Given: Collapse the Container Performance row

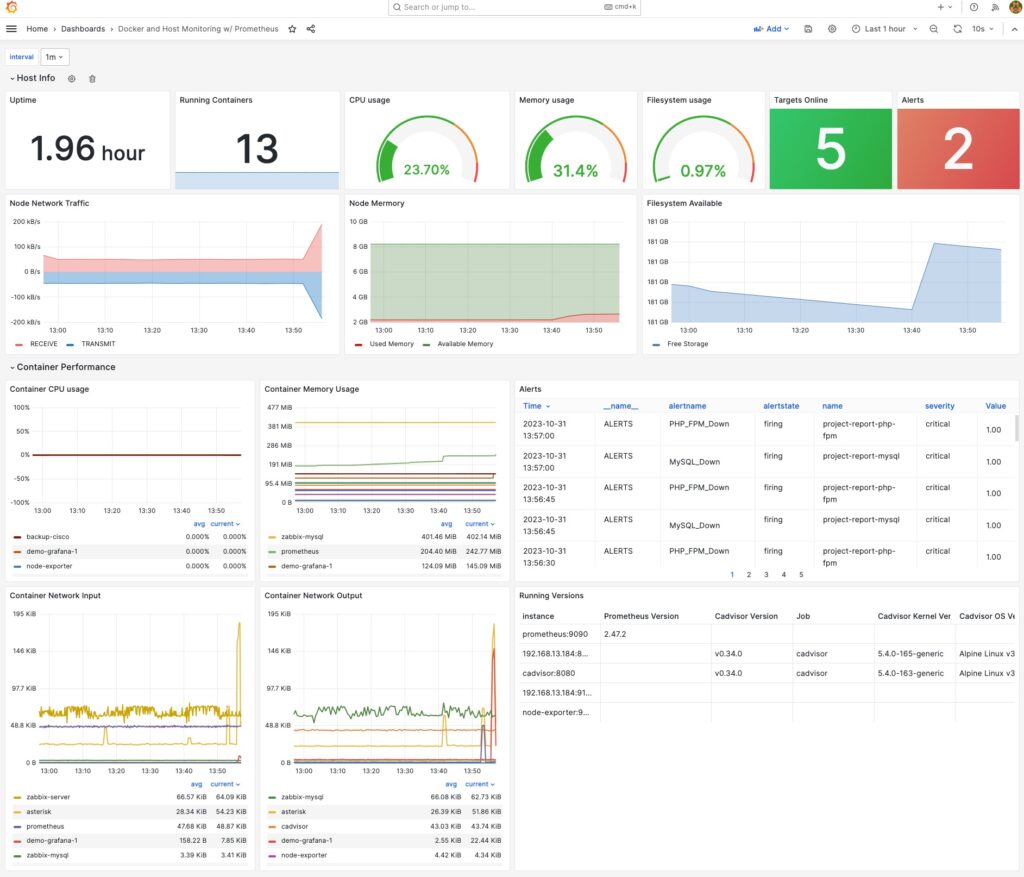Looking at the screenshot, I should [63, 367].
